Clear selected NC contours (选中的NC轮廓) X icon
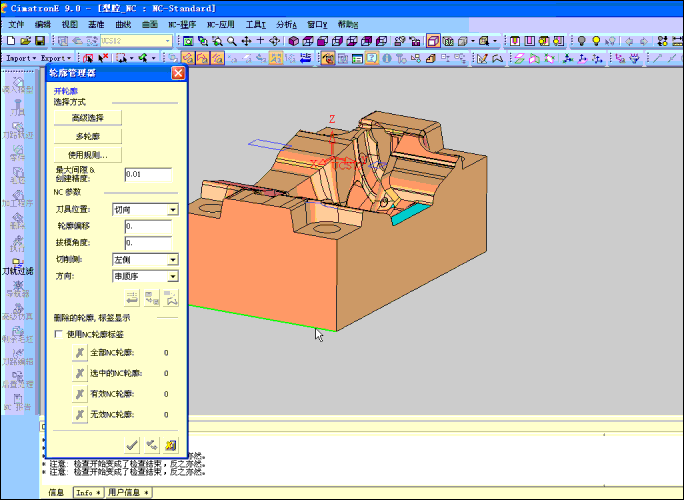 pyautogui.click(x=79, y=373)
